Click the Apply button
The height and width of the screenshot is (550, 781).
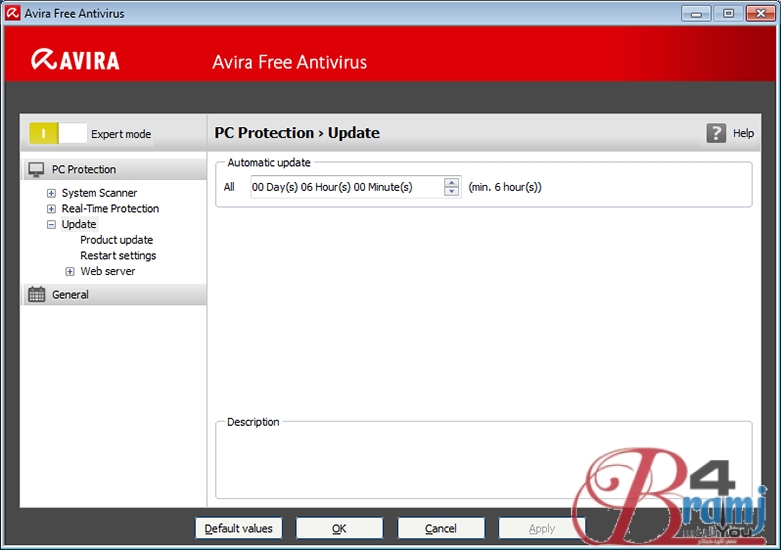pyautogui.click(x=542, y=528)
